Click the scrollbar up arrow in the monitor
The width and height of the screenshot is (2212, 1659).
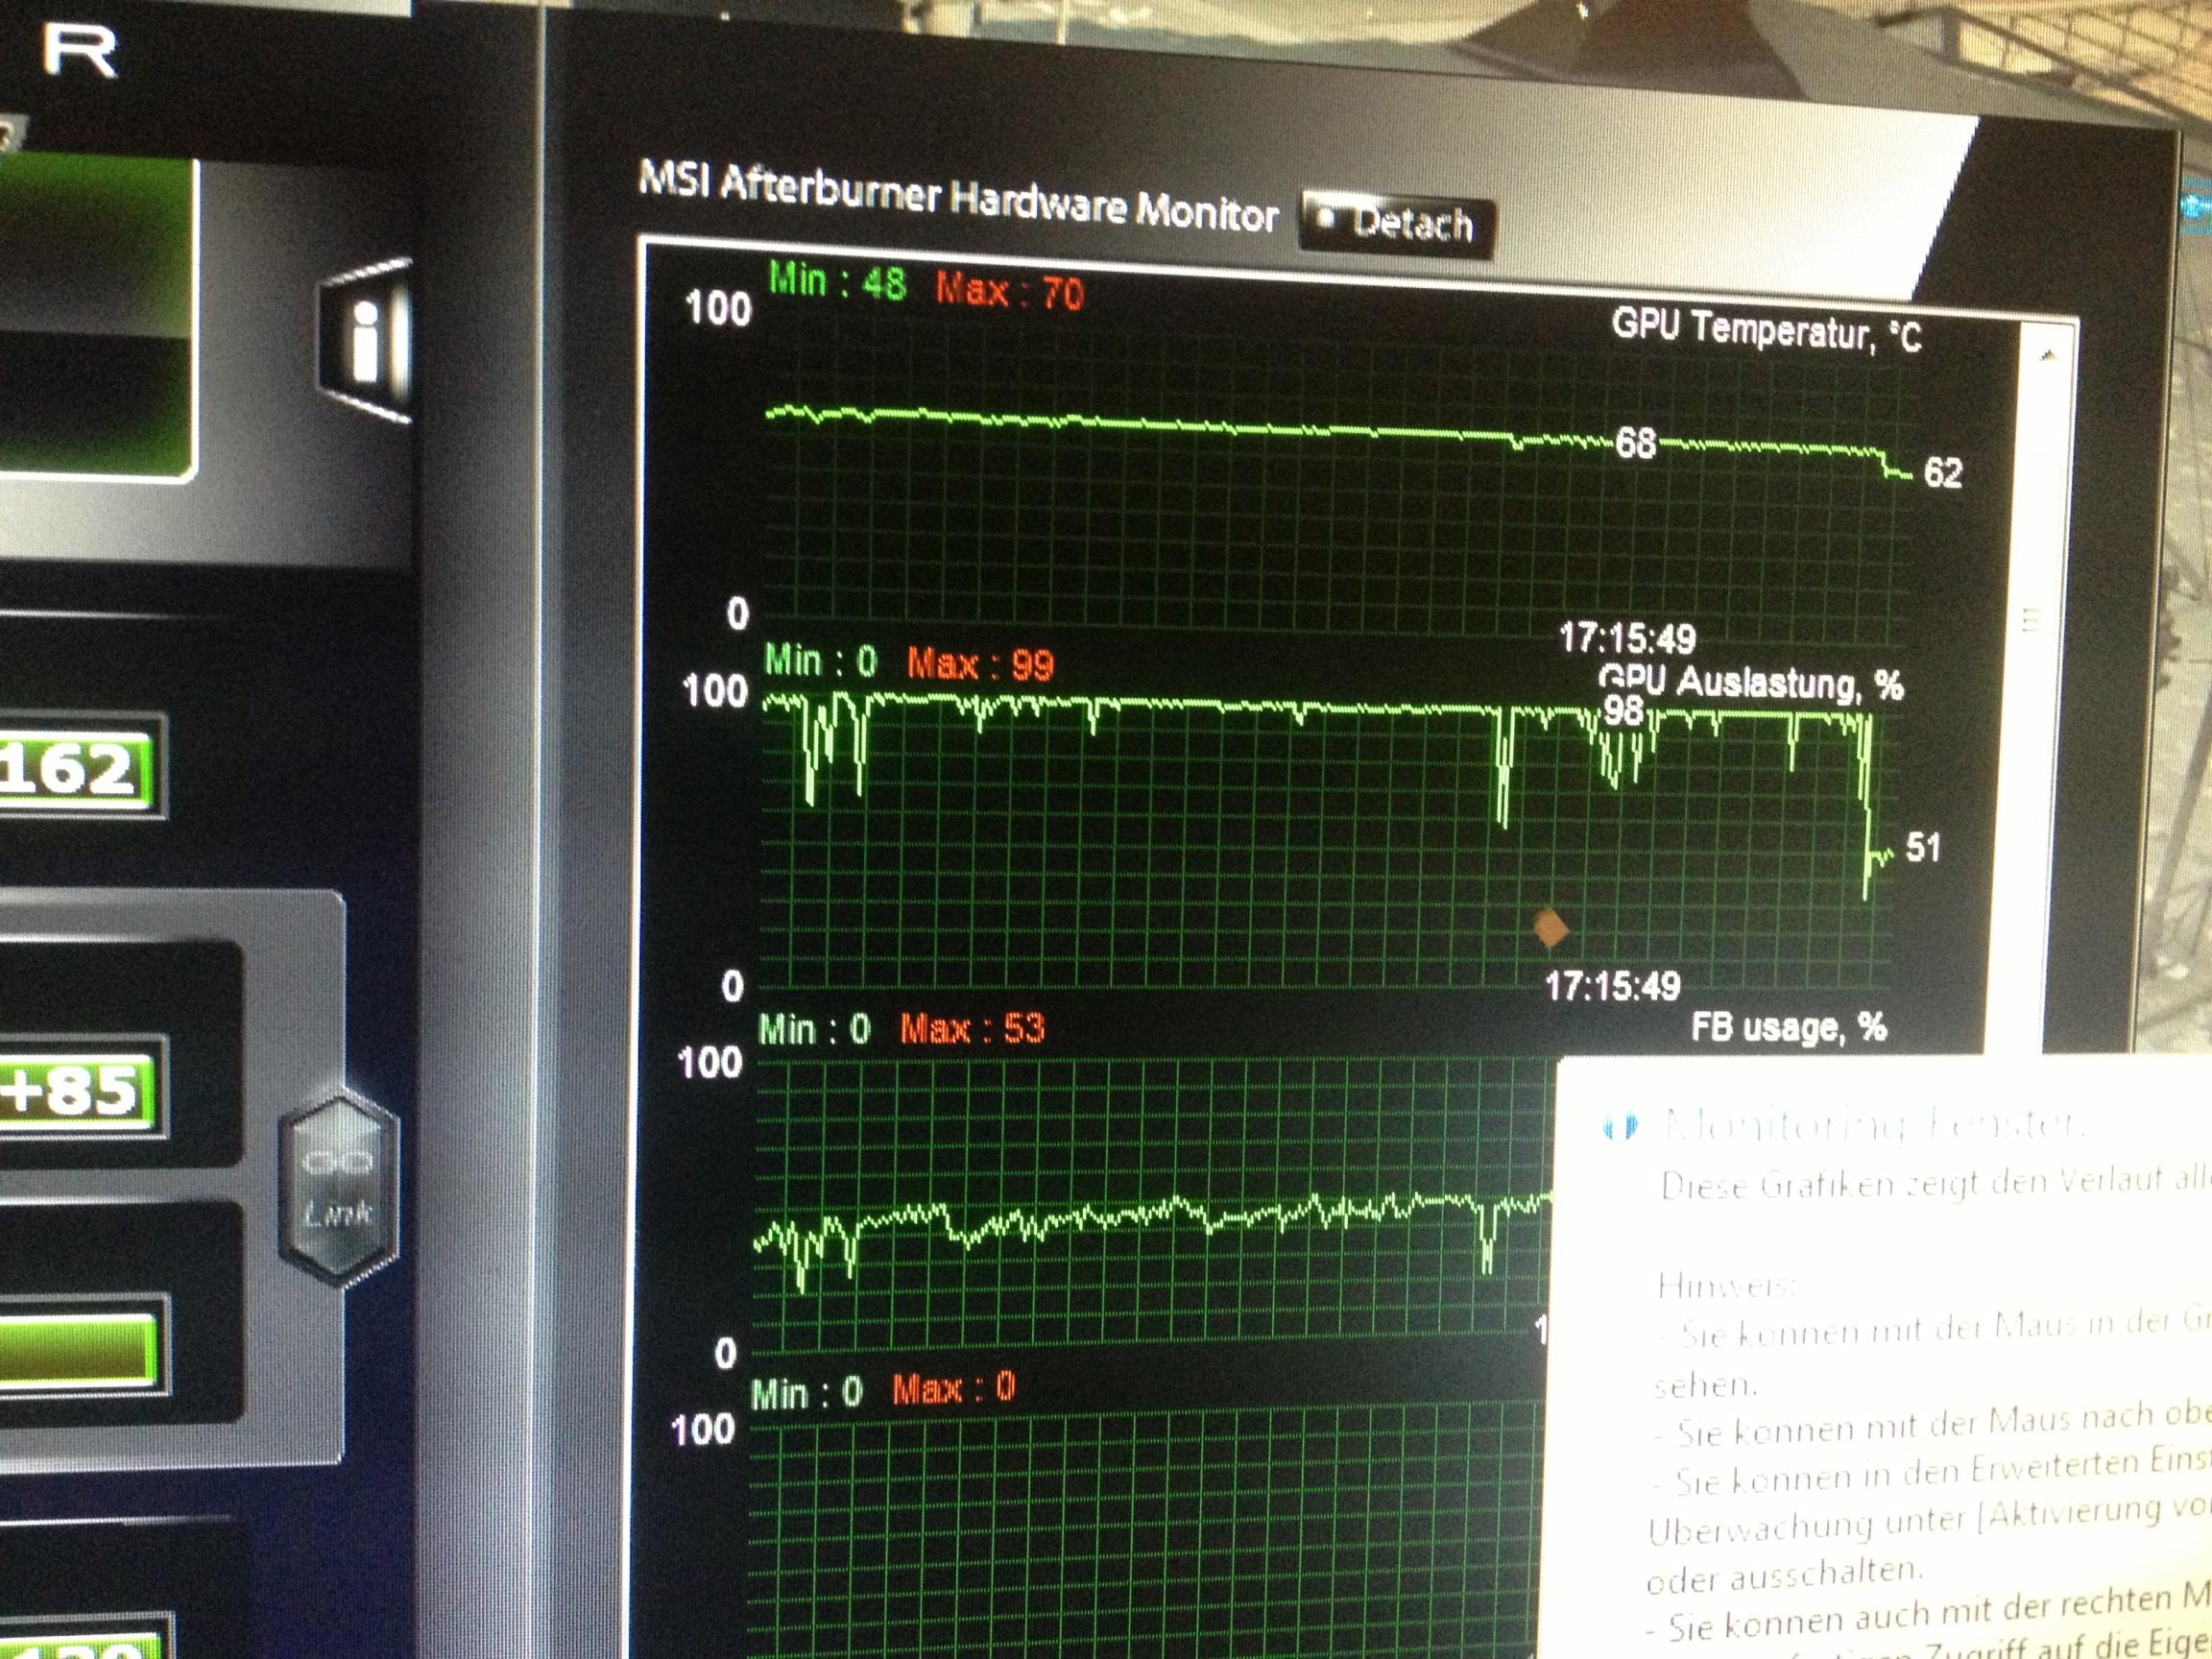[x=2046, y=357]
